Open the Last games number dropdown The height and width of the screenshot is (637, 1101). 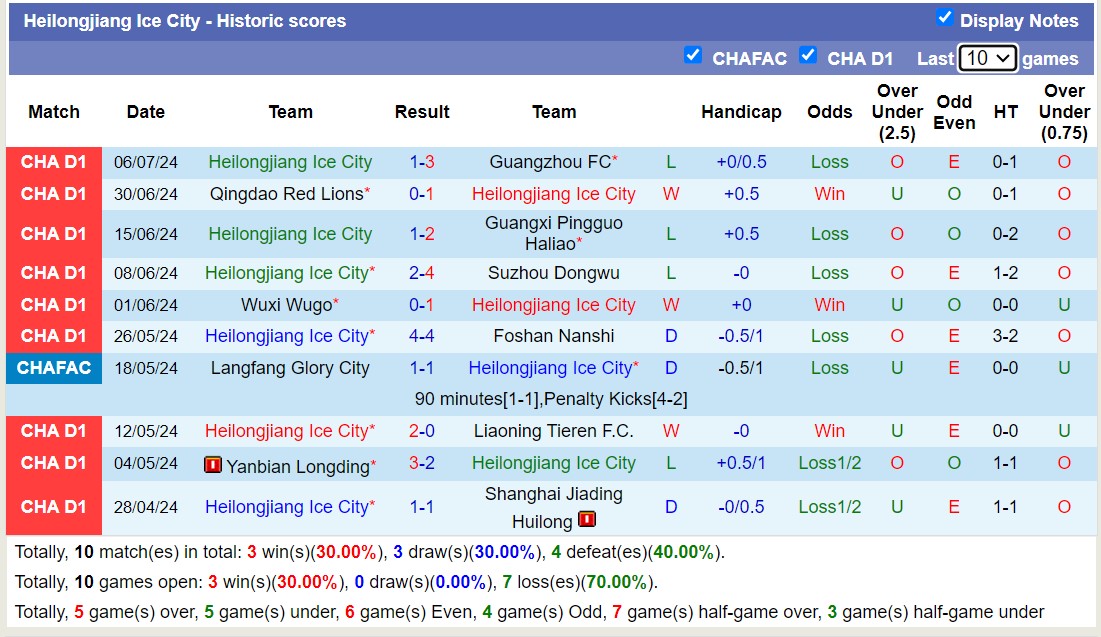pos(989,58)
